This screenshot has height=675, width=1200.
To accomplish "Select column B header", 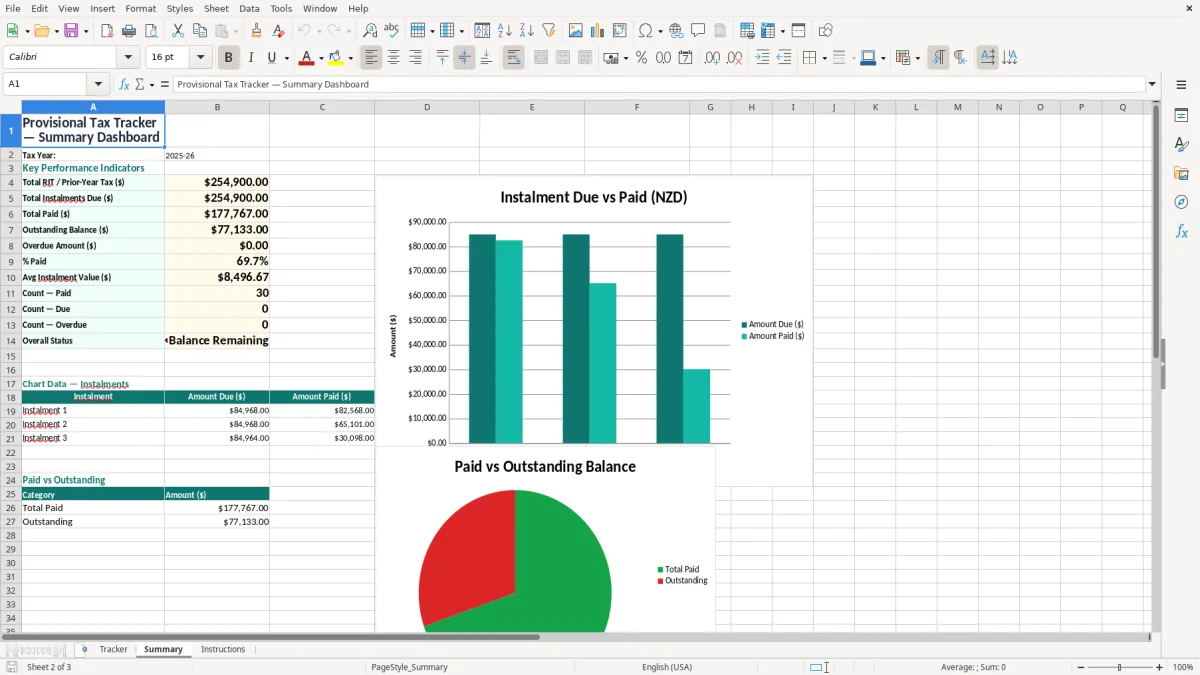I will (217, 107).
